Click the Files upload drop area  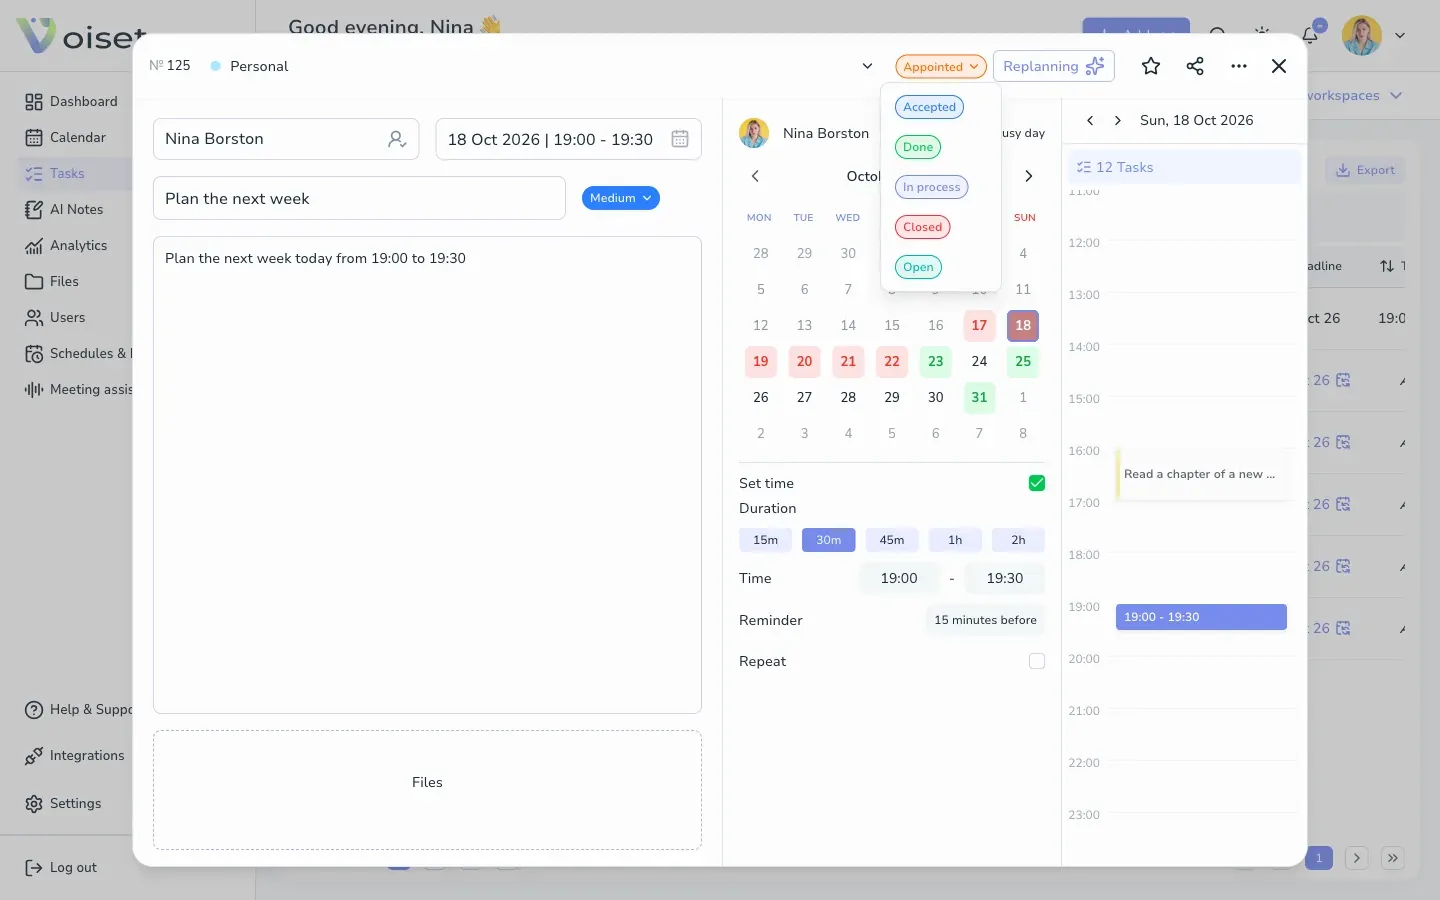[x=427, y=790]
